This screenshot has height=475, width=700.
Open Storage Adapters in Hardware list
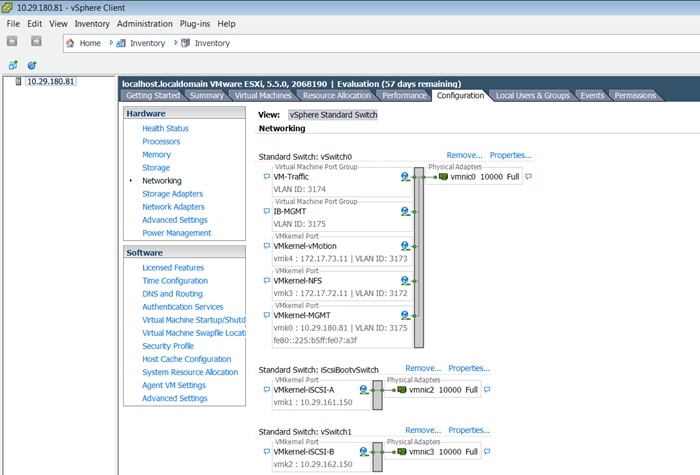pos(172,194)
